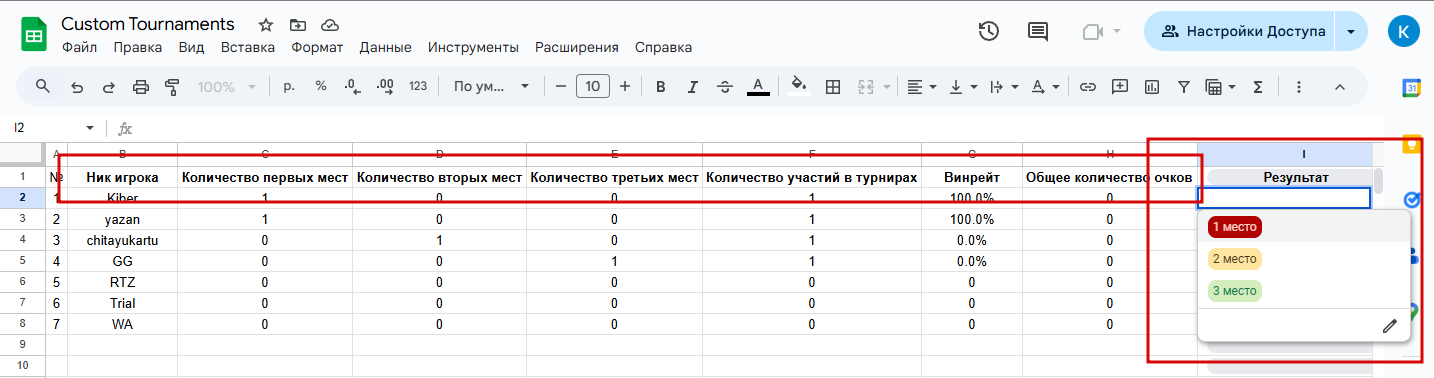Click the font size field showing 10
Screen dimensions: 1434x378
tap(593, 87)
